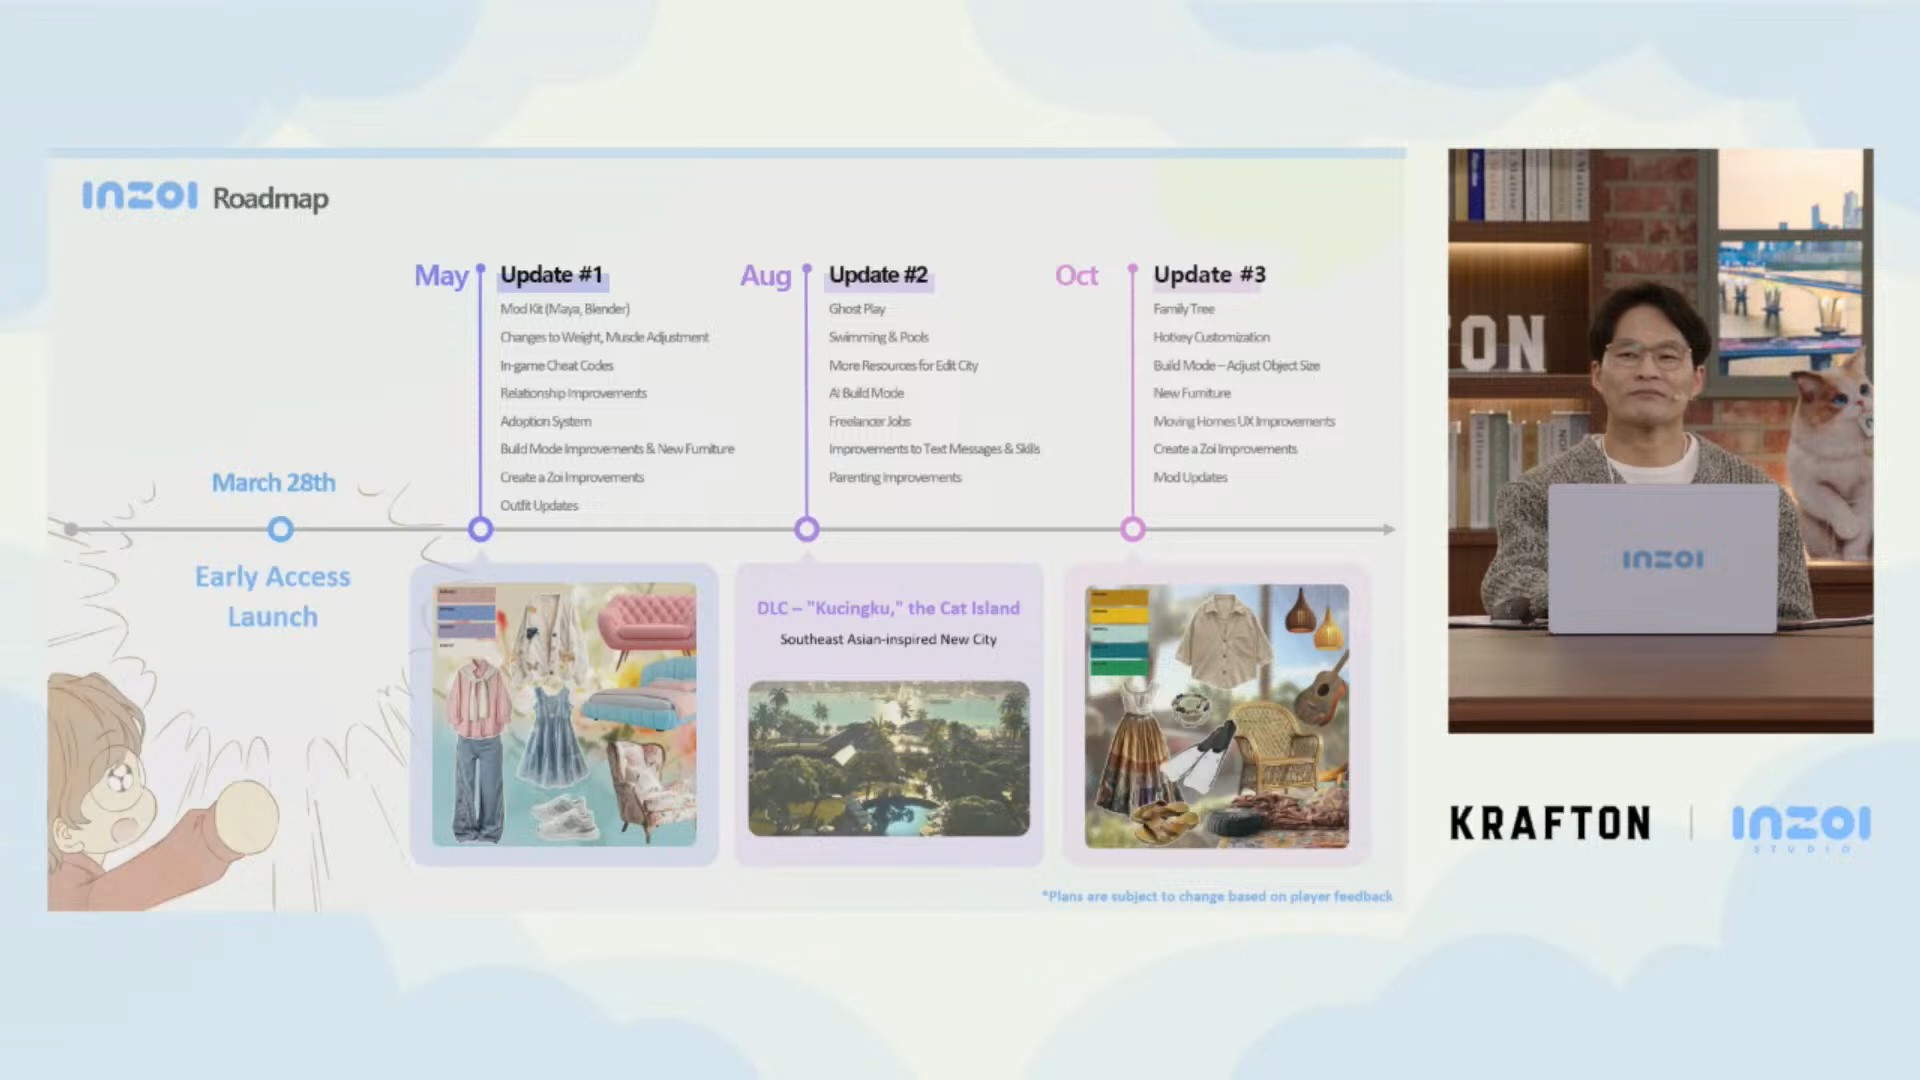Click the Southeast Asian city preview thumbnail

pyautogui.click(x=888, y=757)
